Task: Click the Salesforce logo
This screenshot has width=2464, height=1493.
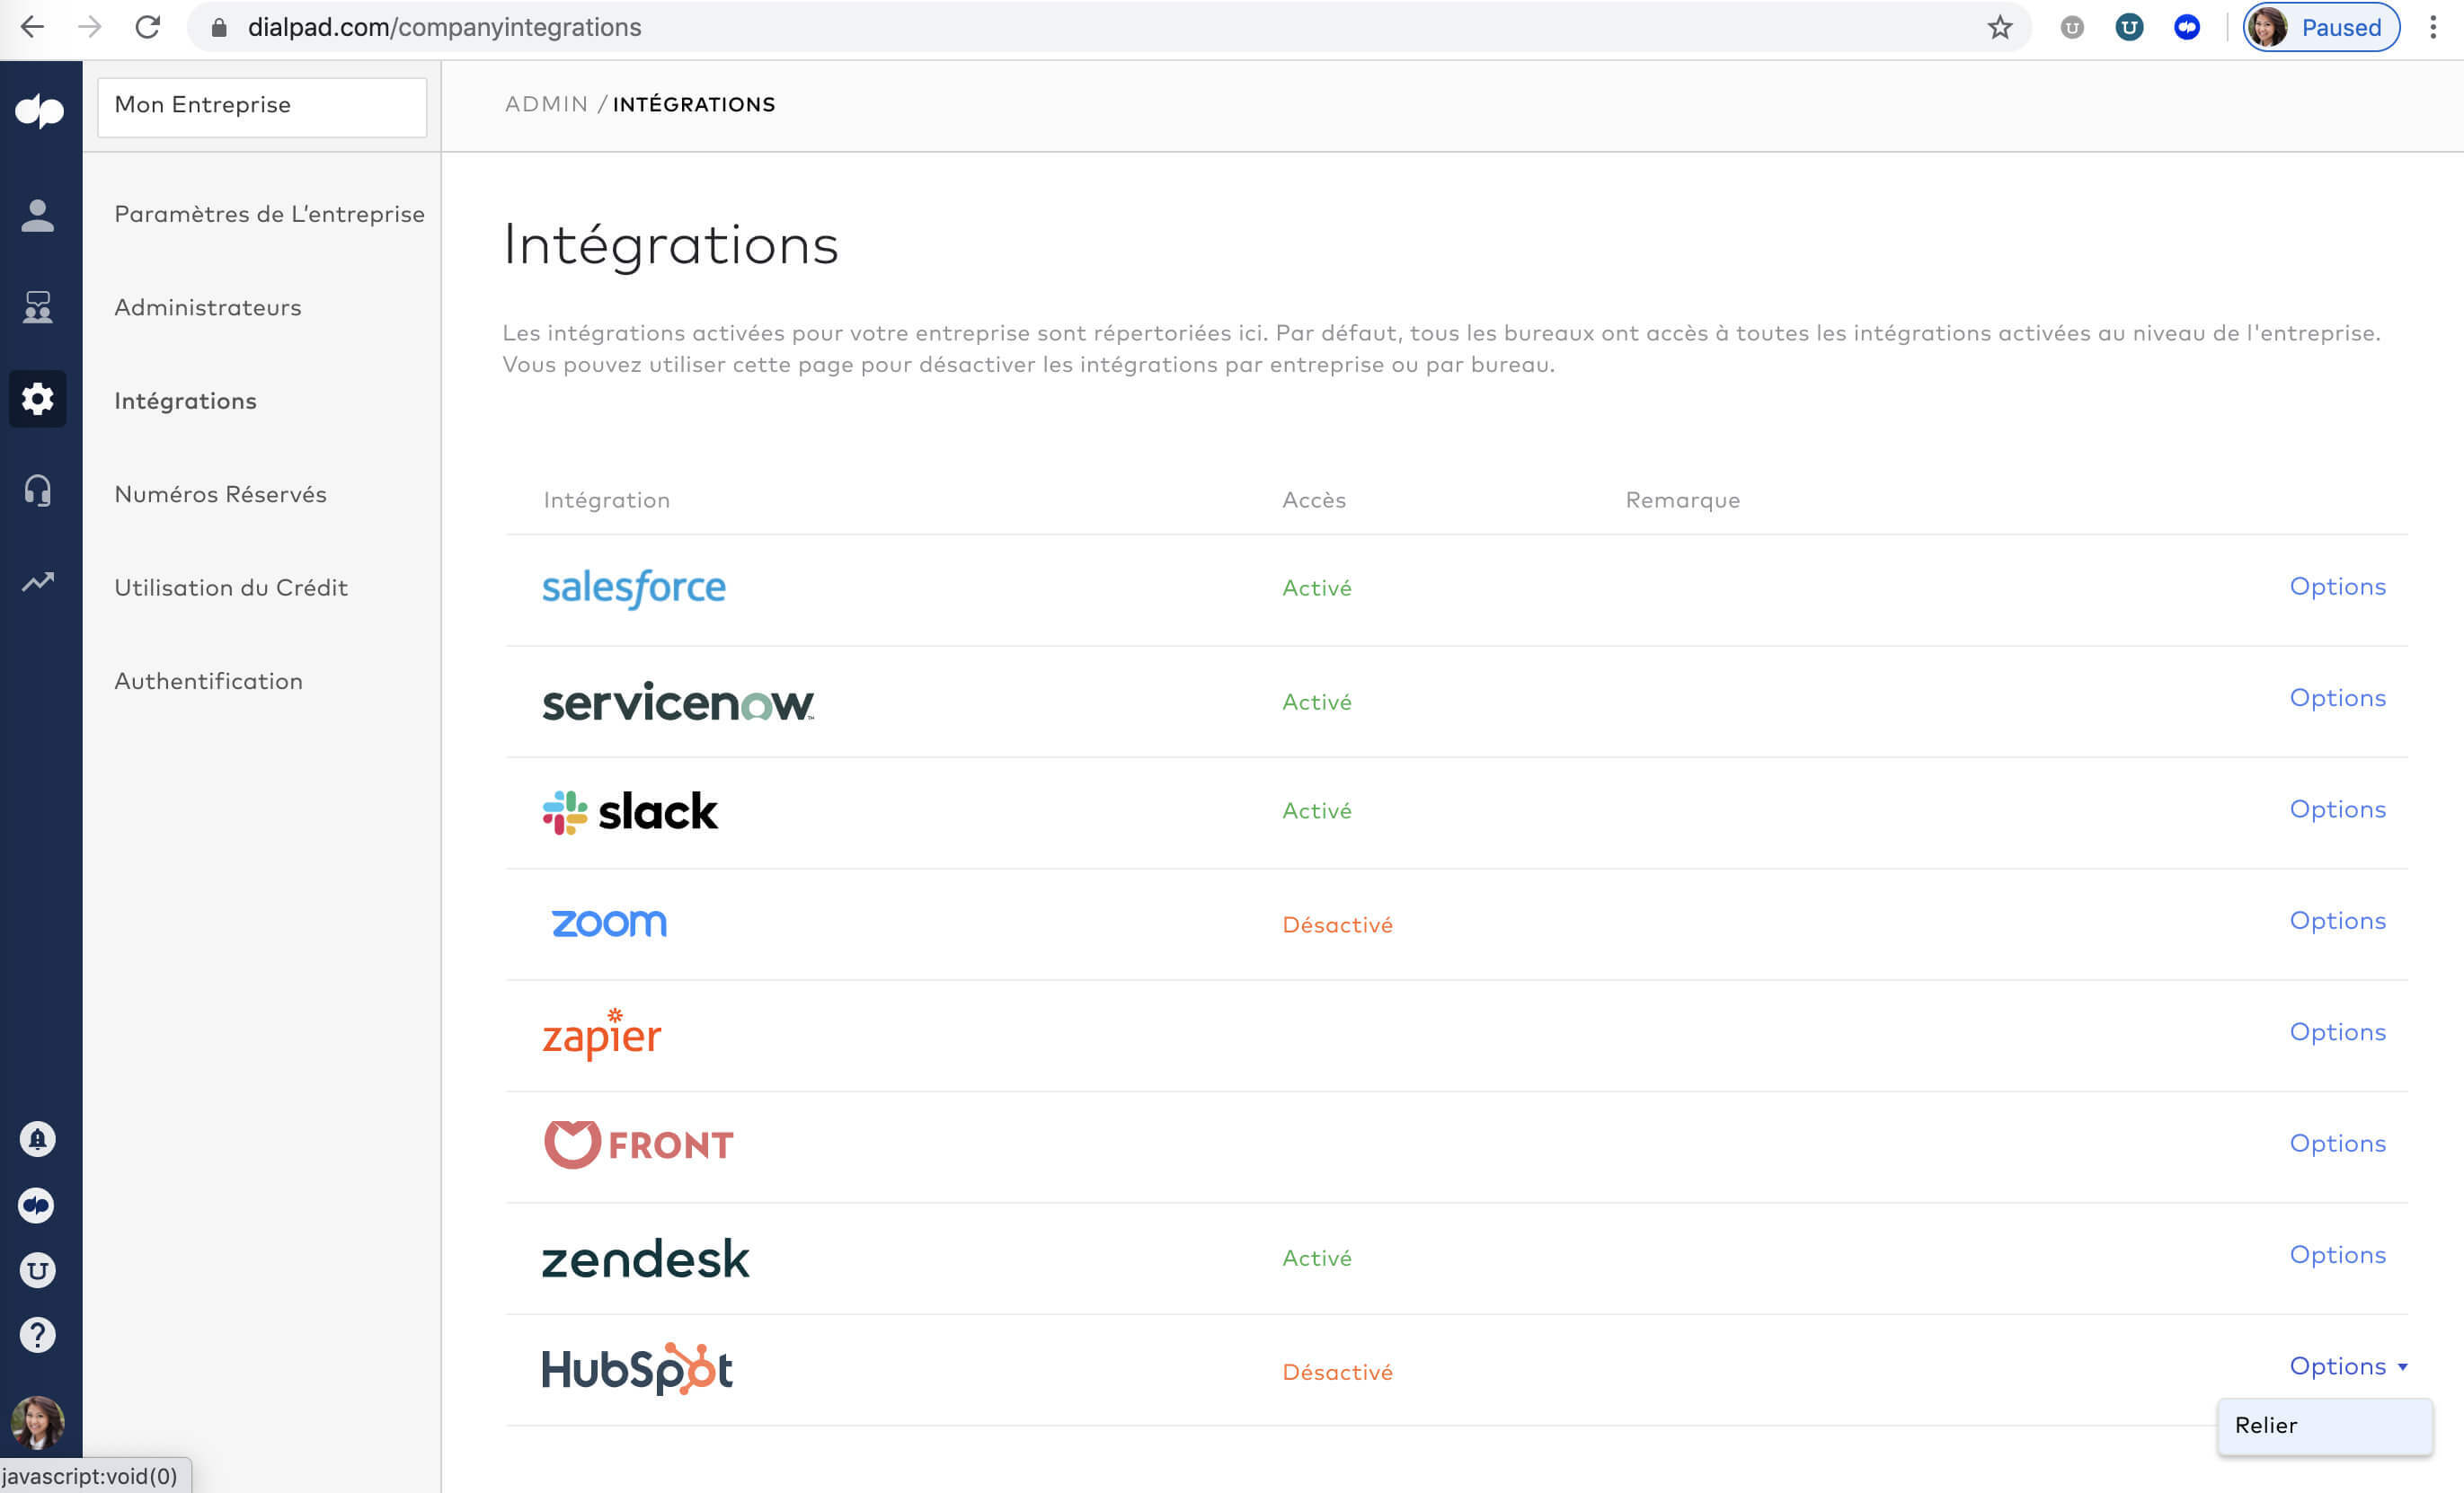Action: [x=634, y=588]
